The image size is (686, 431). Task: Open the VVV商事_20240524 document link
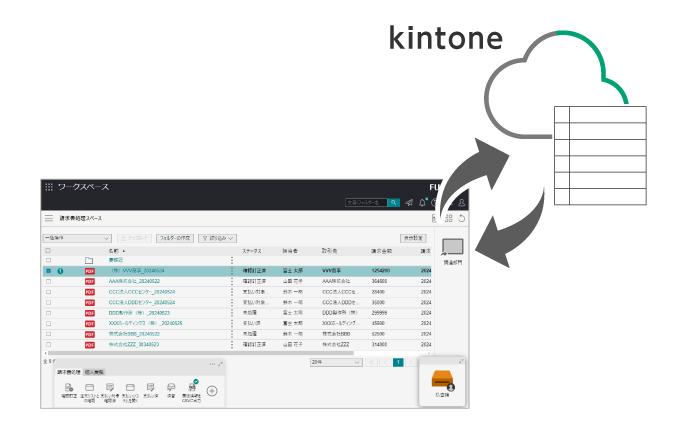[137, 271]
